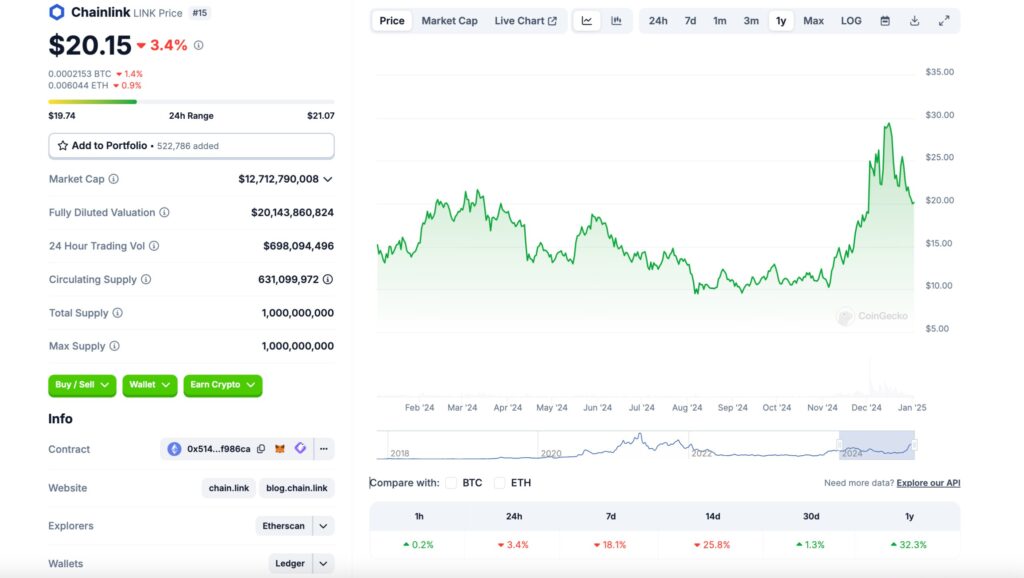Screen dimensions: 1024x578
Task: Switch to line chart view icon
Action: tap(587, 21)
